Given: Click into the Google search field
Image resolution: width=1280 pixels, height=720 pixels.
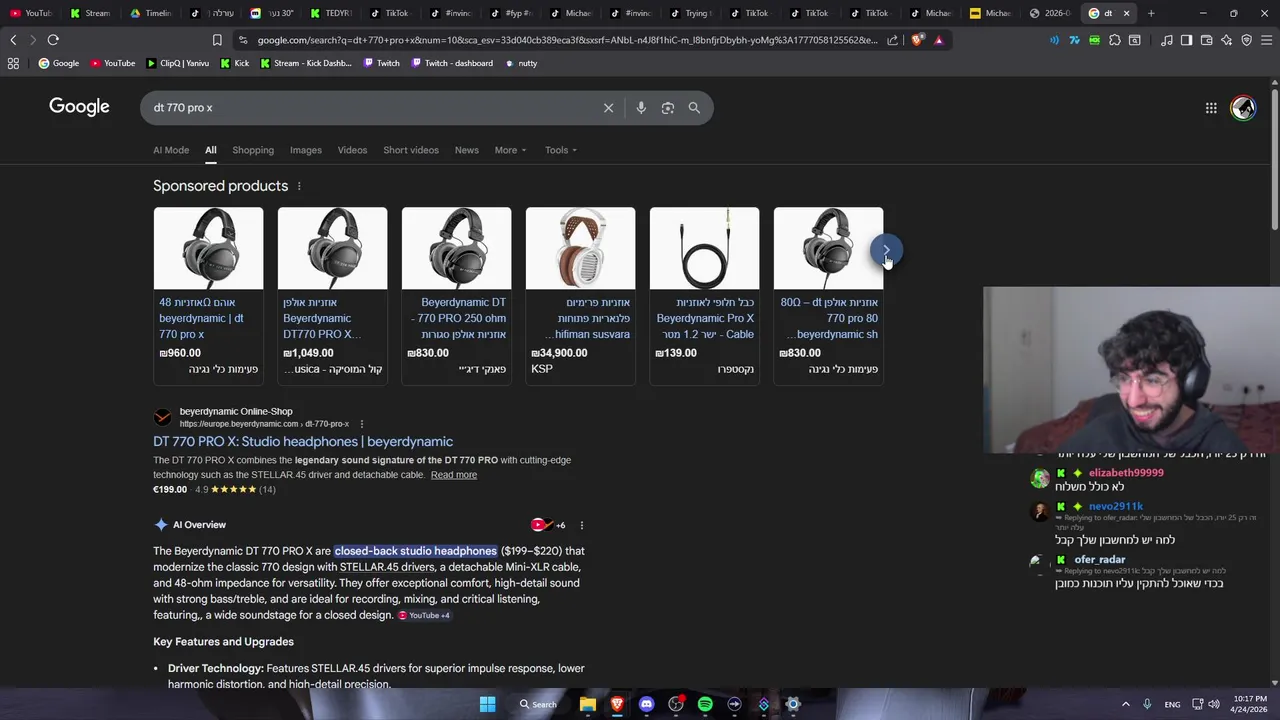Looking at the screenshot, I should click(370, 108).
